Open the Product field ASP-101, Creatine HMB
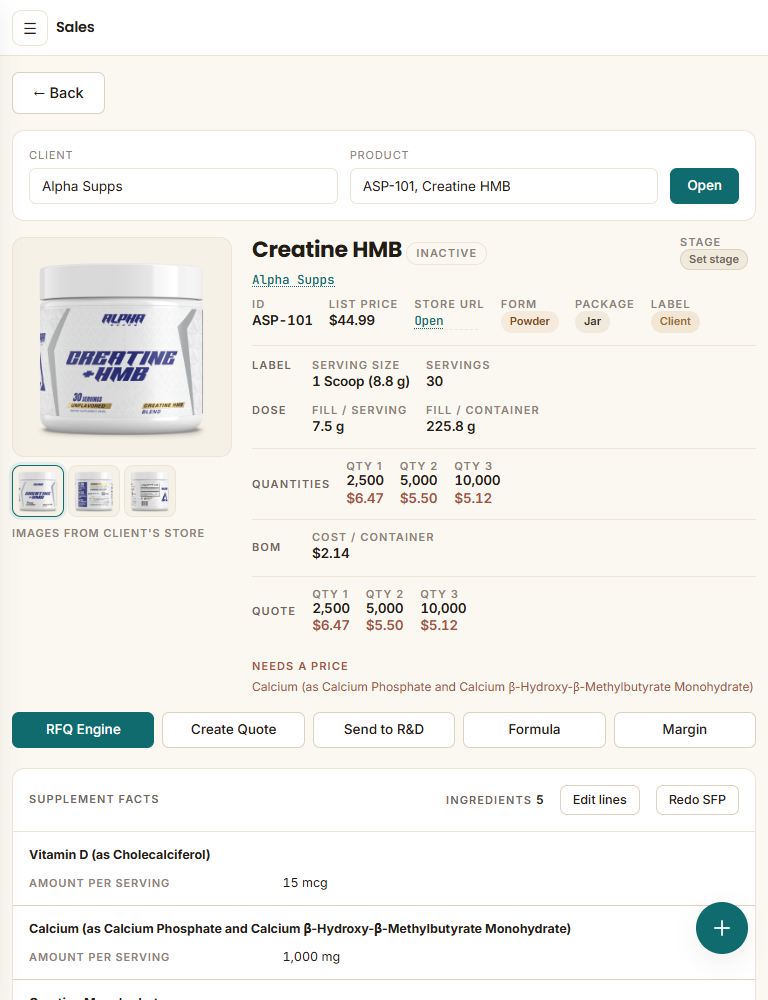 point(503,186)
